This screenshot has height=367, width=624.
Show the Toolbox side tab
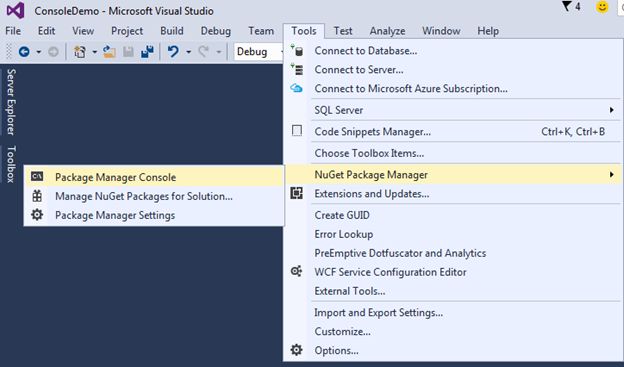11,164
